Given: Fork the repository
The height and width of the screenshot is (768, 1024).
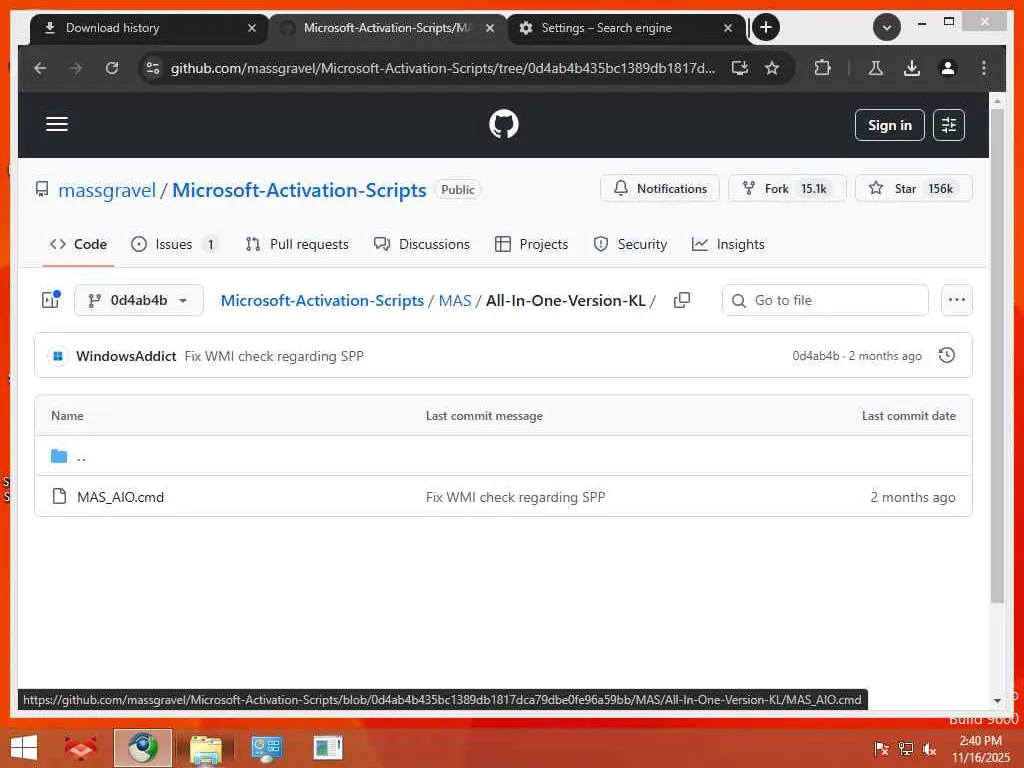Looking at the screenshot, I should coord(787,188).
